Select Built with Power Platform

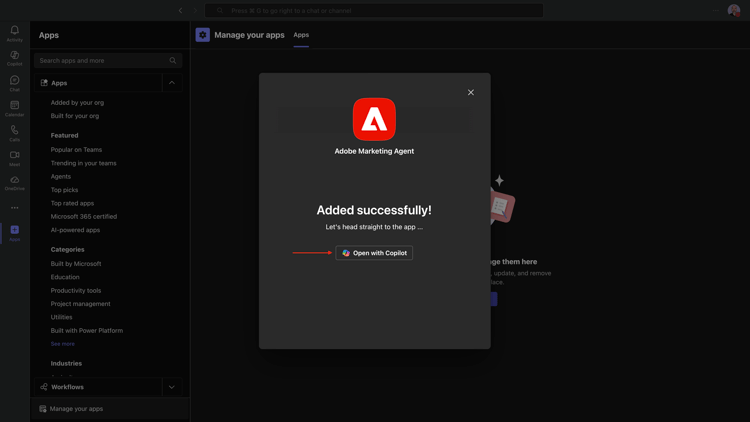pyautogui.click(x=87, y=331)
